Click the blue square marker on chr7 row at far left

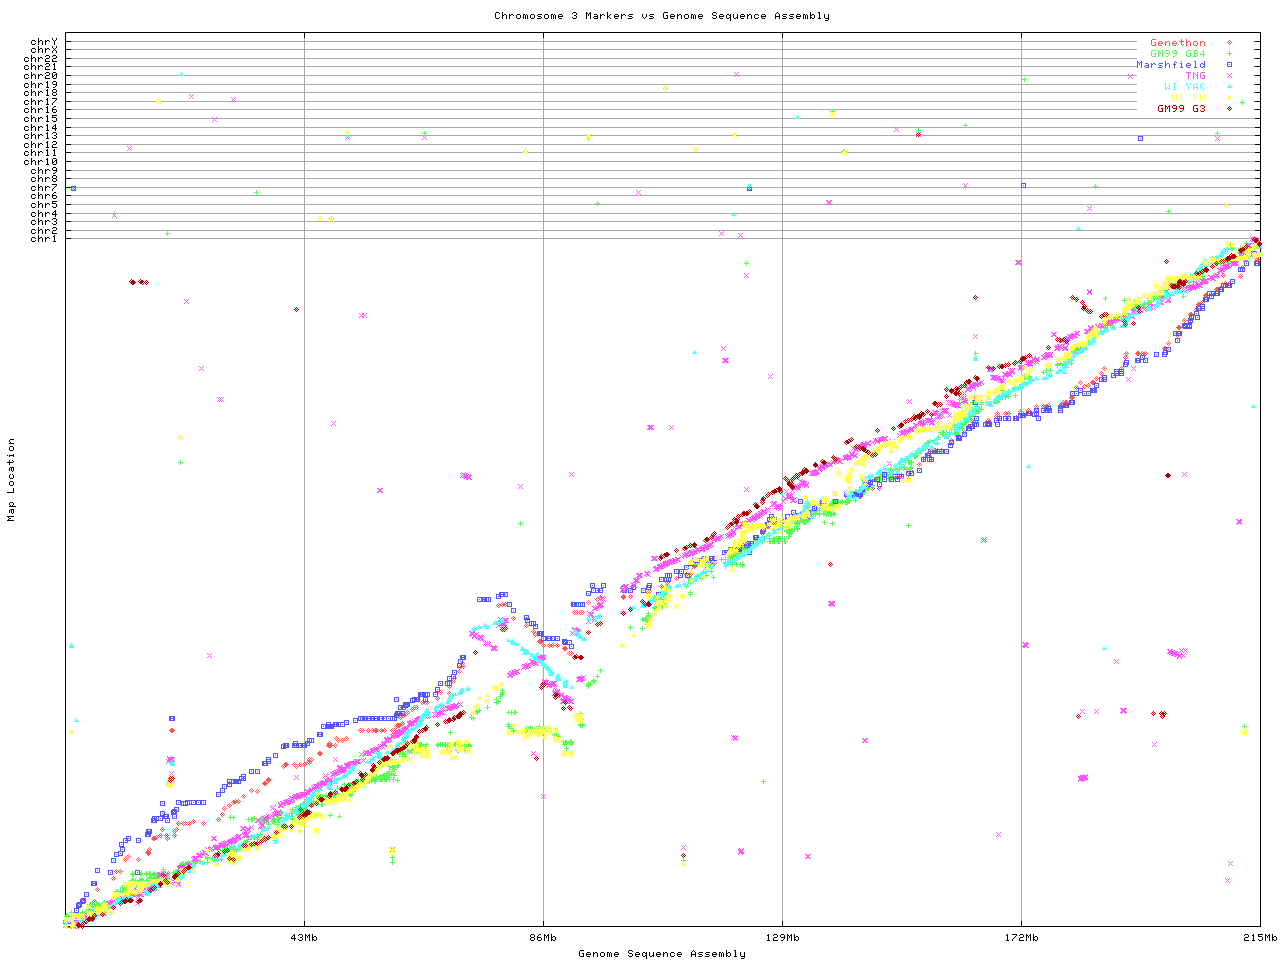(73, 188)
